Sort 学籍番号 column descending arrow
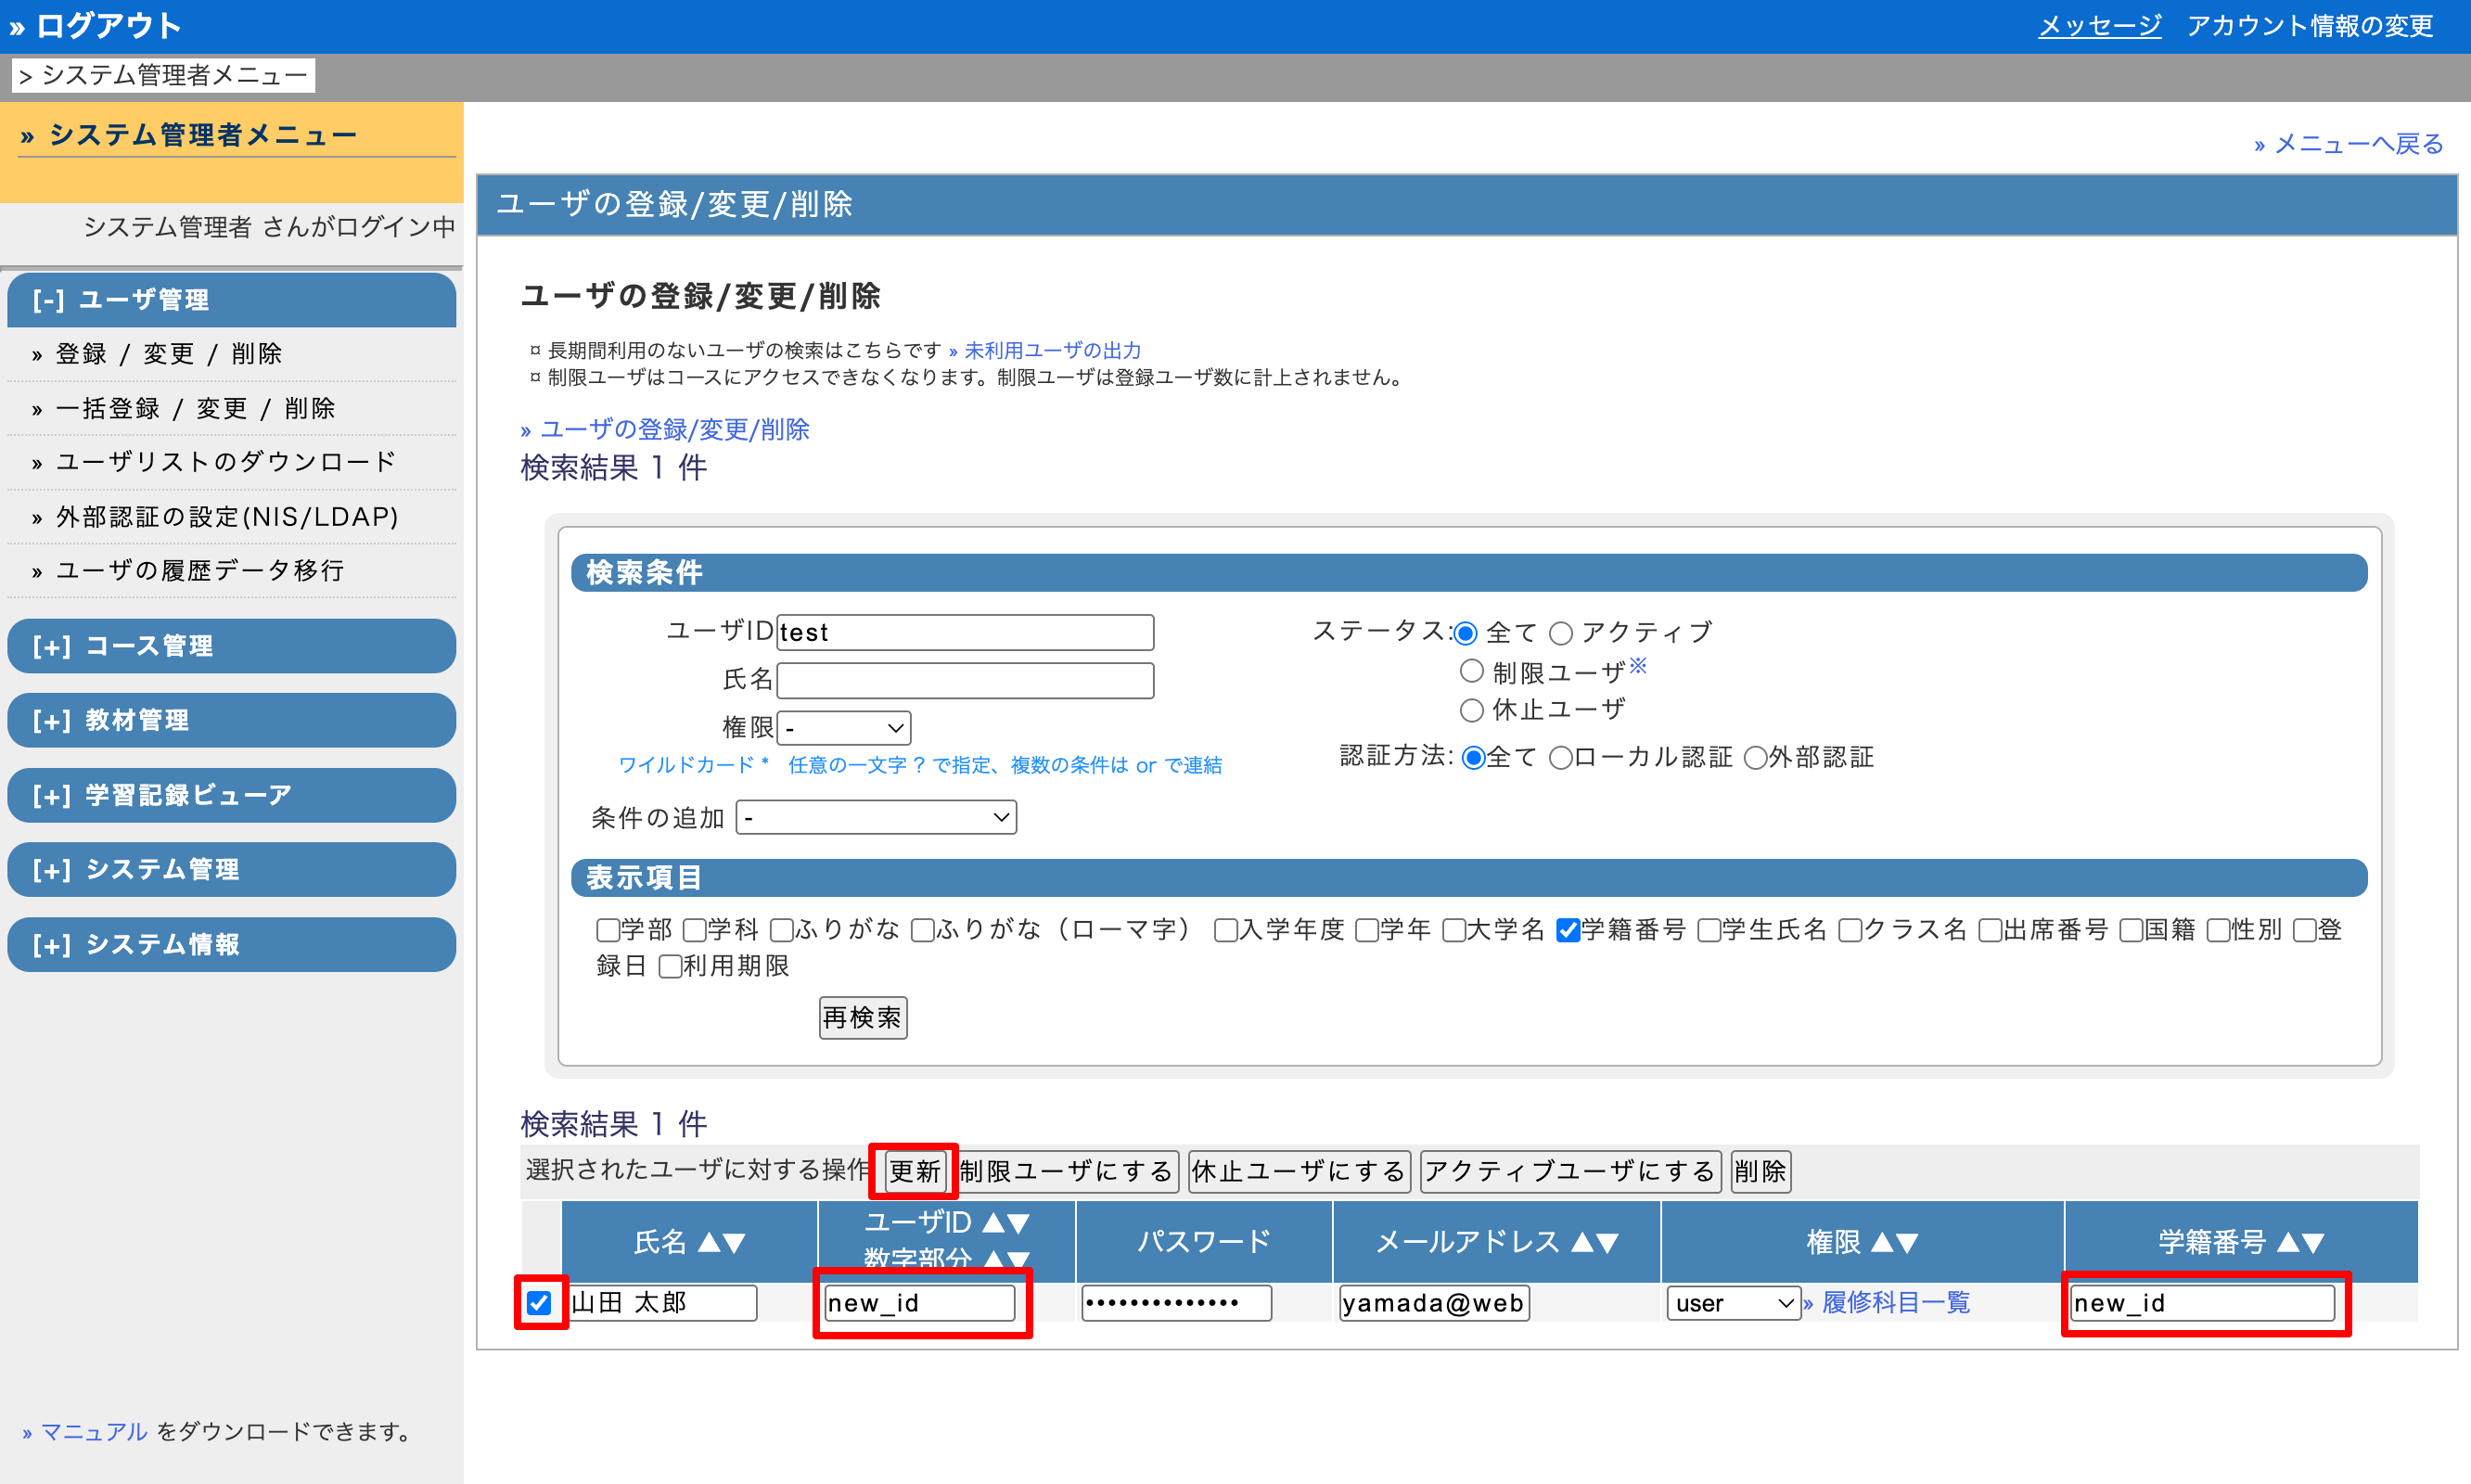 [2313, 1243]
